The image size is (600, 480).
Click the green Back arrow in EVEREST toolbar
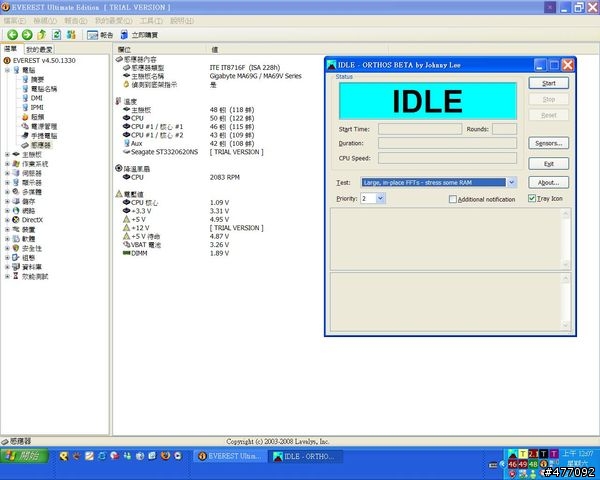click(12, 35)
